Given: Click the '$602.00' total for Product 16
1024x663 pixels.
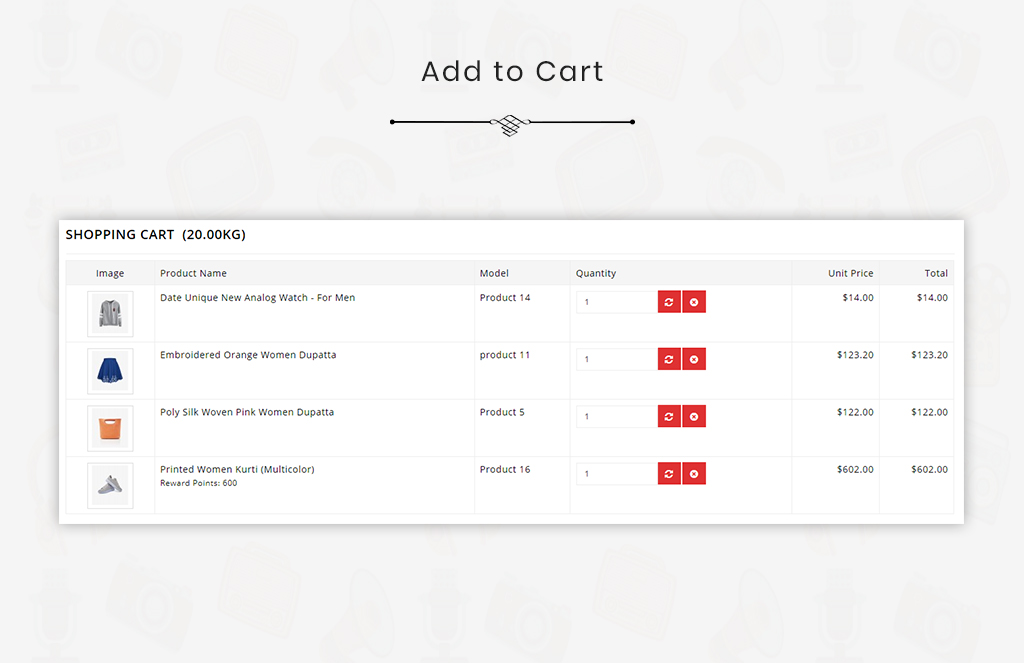Looking at the screenshot, I should 929,469.
